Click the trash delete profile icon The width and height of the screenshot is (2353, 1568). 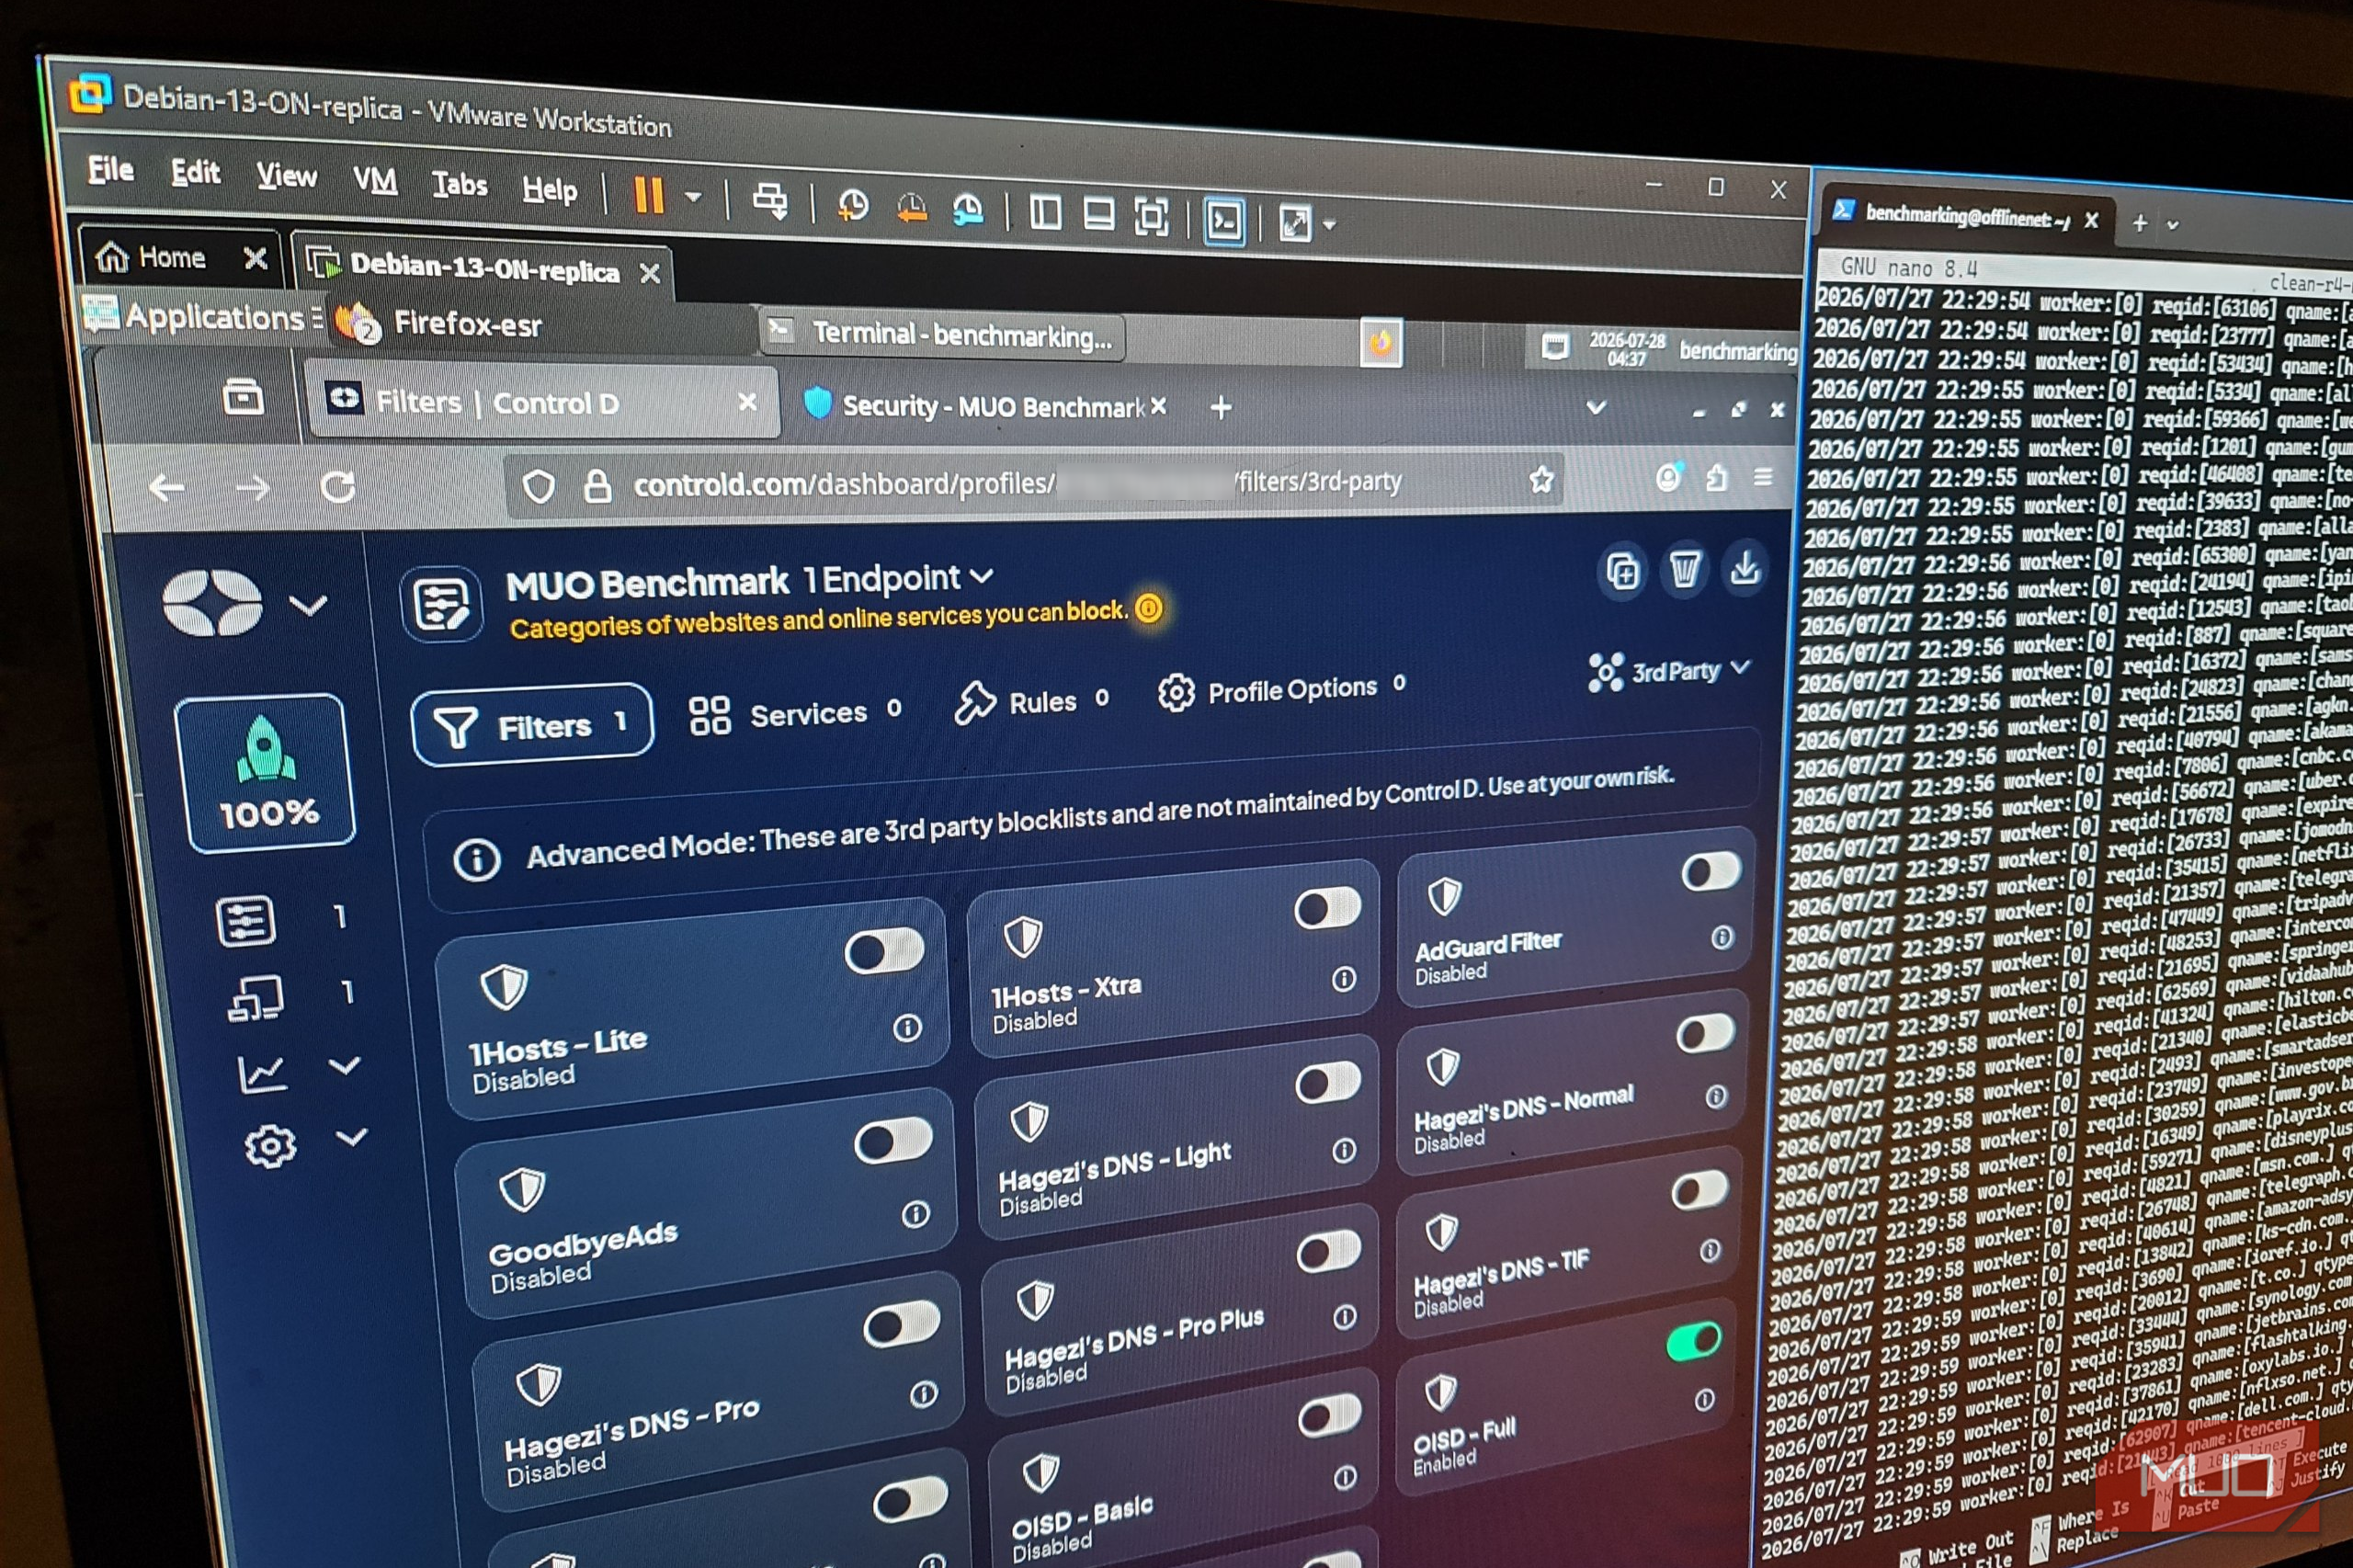pyautogui.click(x=1683, y=570)
